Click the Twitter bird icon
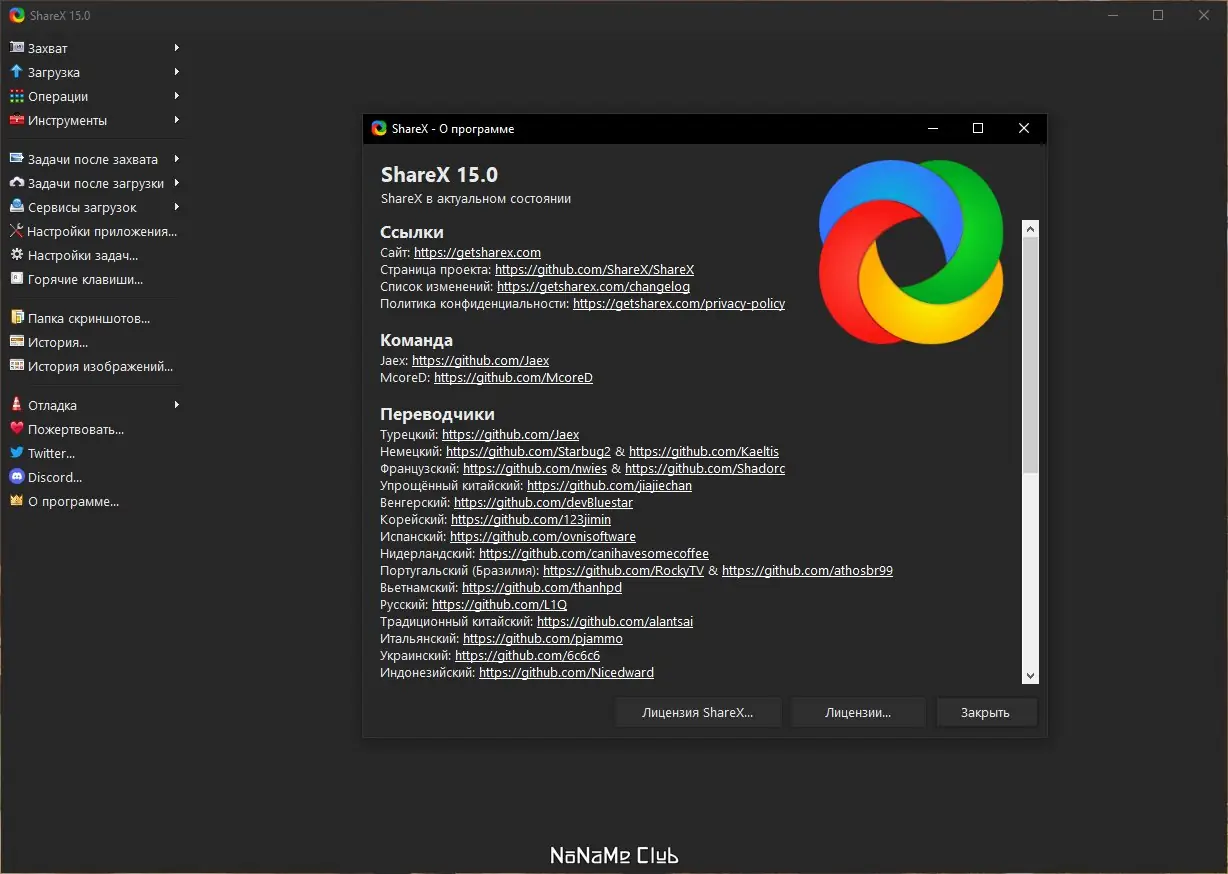The image size is (1228, 874). pyautogui.click(x=16, y=453)
